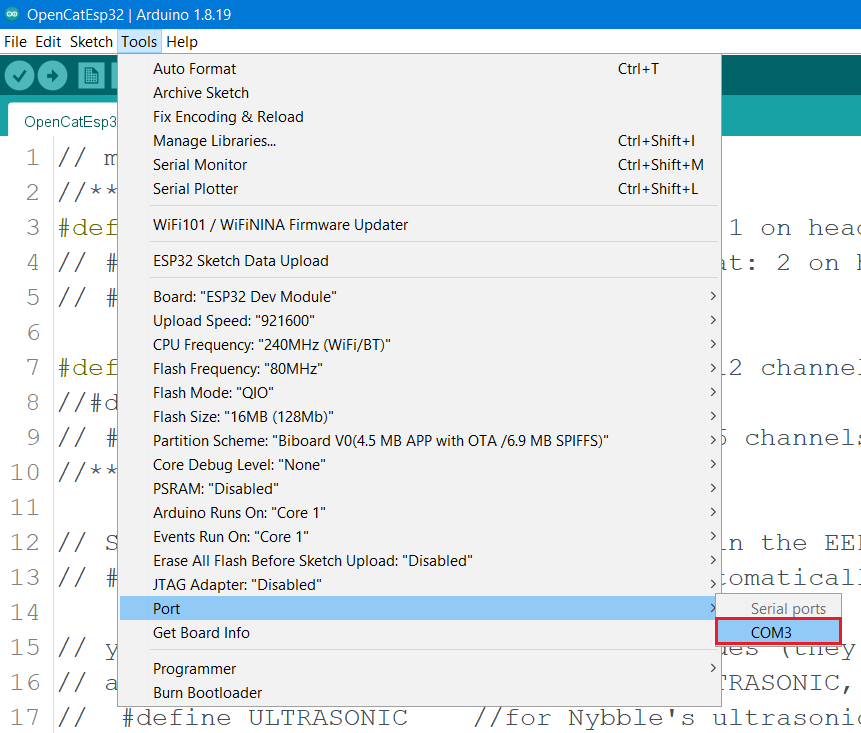Click the Arduino logo in title bar
This screenshot has height=733, width=861.
pos(12,13)
